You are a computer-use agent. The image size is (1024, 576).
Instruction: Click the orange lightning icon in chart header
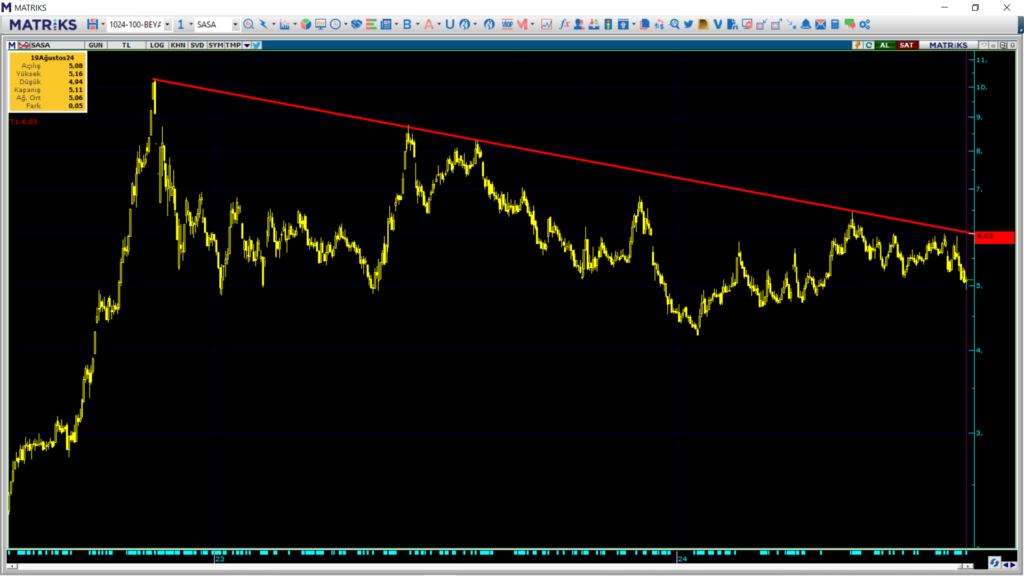(x=857, y=45)
